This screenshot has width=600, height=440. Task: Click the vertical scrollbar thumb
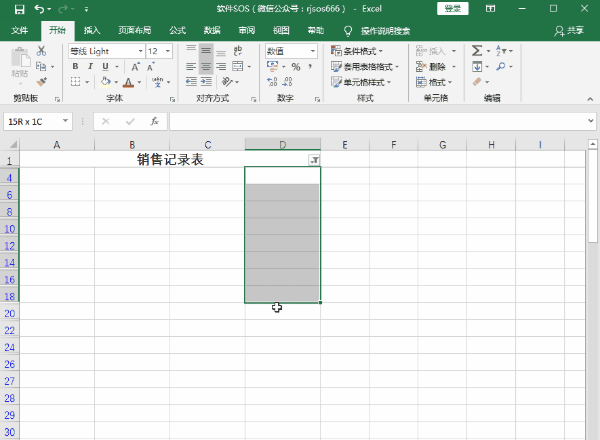(593, 196)
